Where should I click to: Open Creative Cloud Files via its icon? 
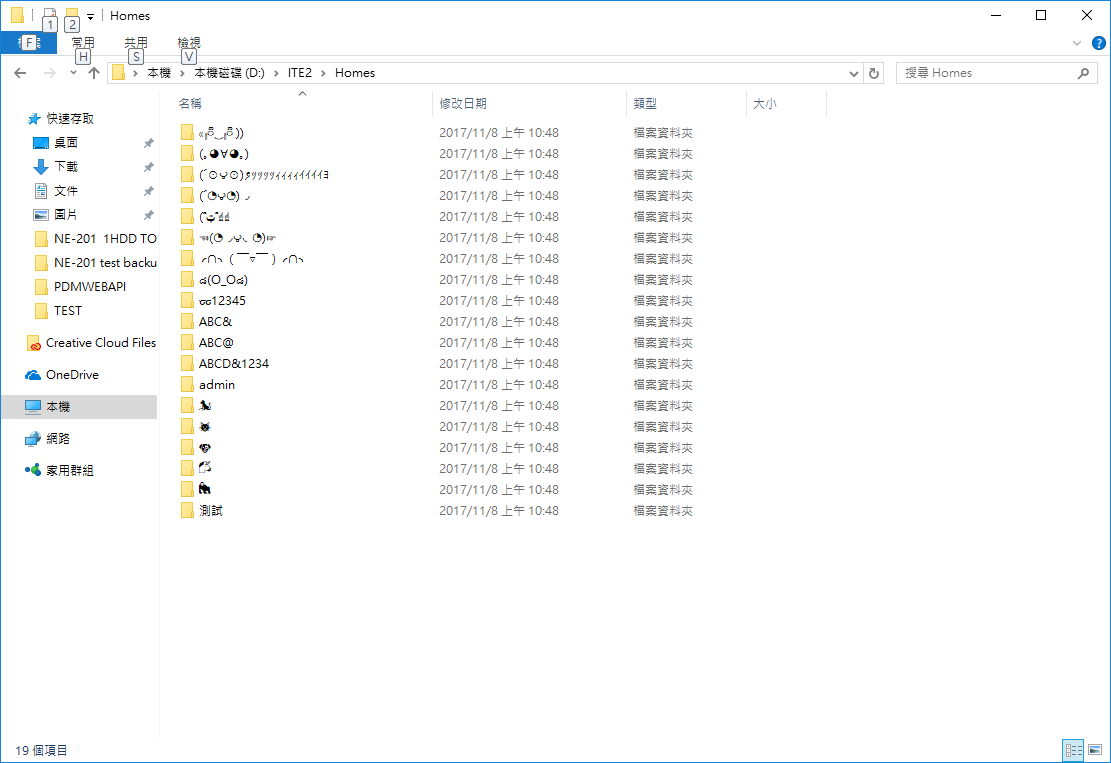coord(33,344)
